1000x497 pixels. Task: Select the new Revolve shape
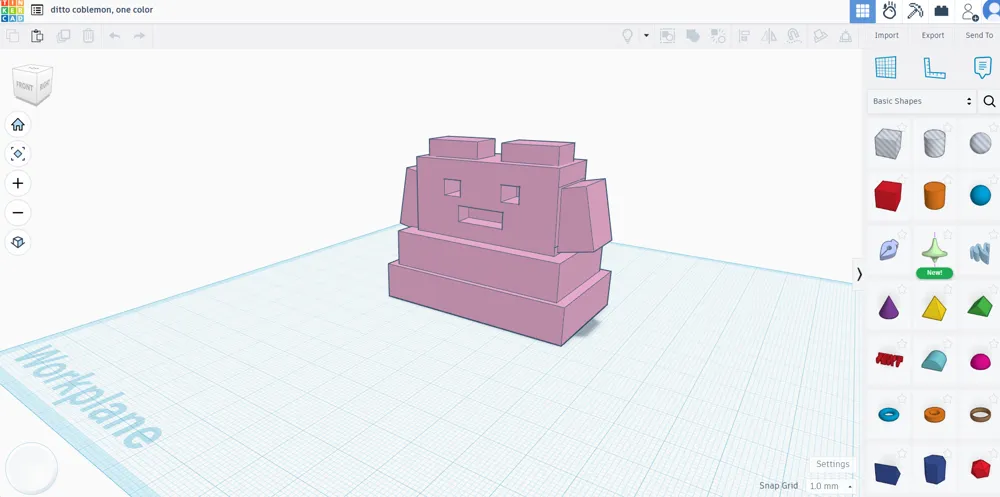point(934,251)
